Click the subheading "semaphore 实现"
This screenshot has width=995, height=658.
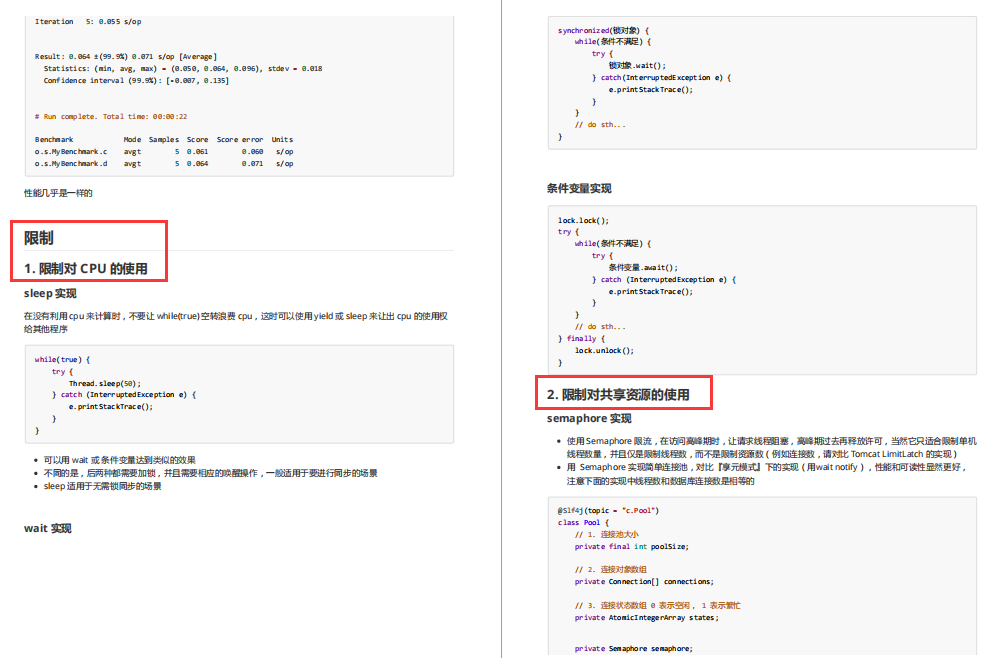(589, 418)
